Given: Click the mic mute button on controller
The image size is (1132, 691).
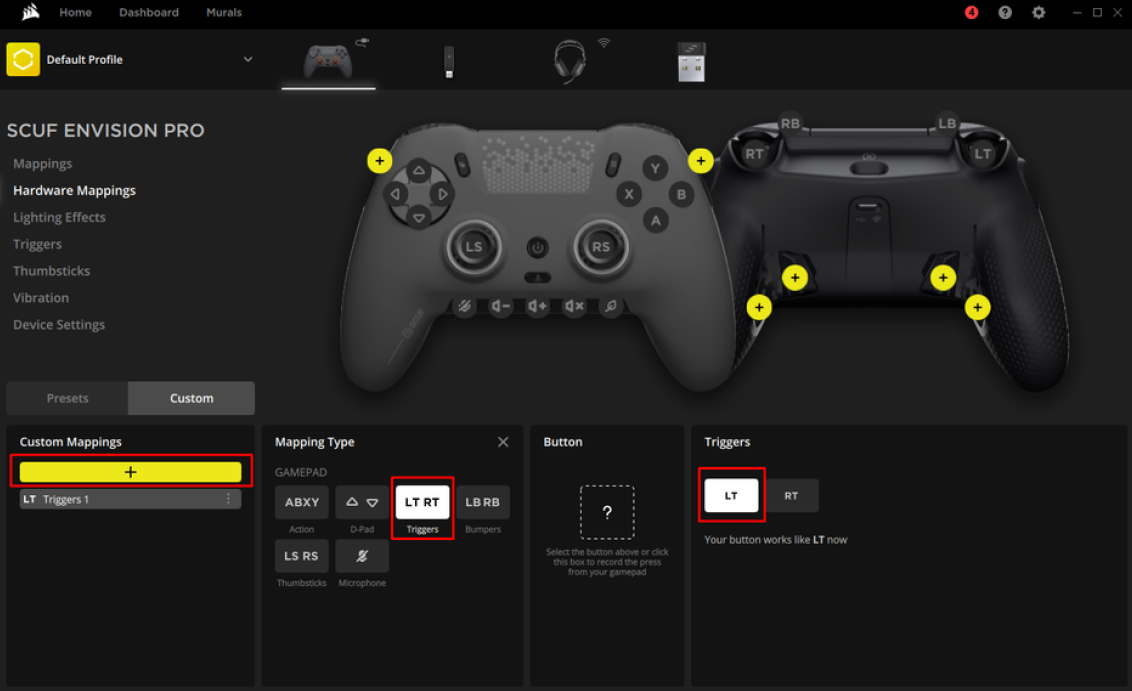Looking at the screenshot, I should click(464, 307).
